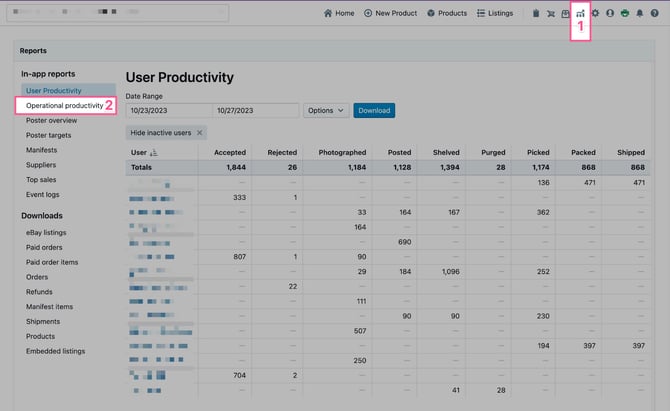Open the Home menu item
This screenshot has height=411, width=670.
coord(338,14)
